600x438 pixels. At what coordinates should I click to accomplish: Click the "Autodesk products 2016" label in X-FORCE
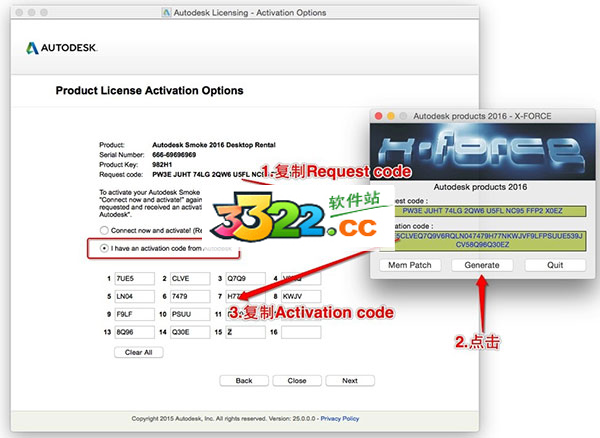click(480, 187)
